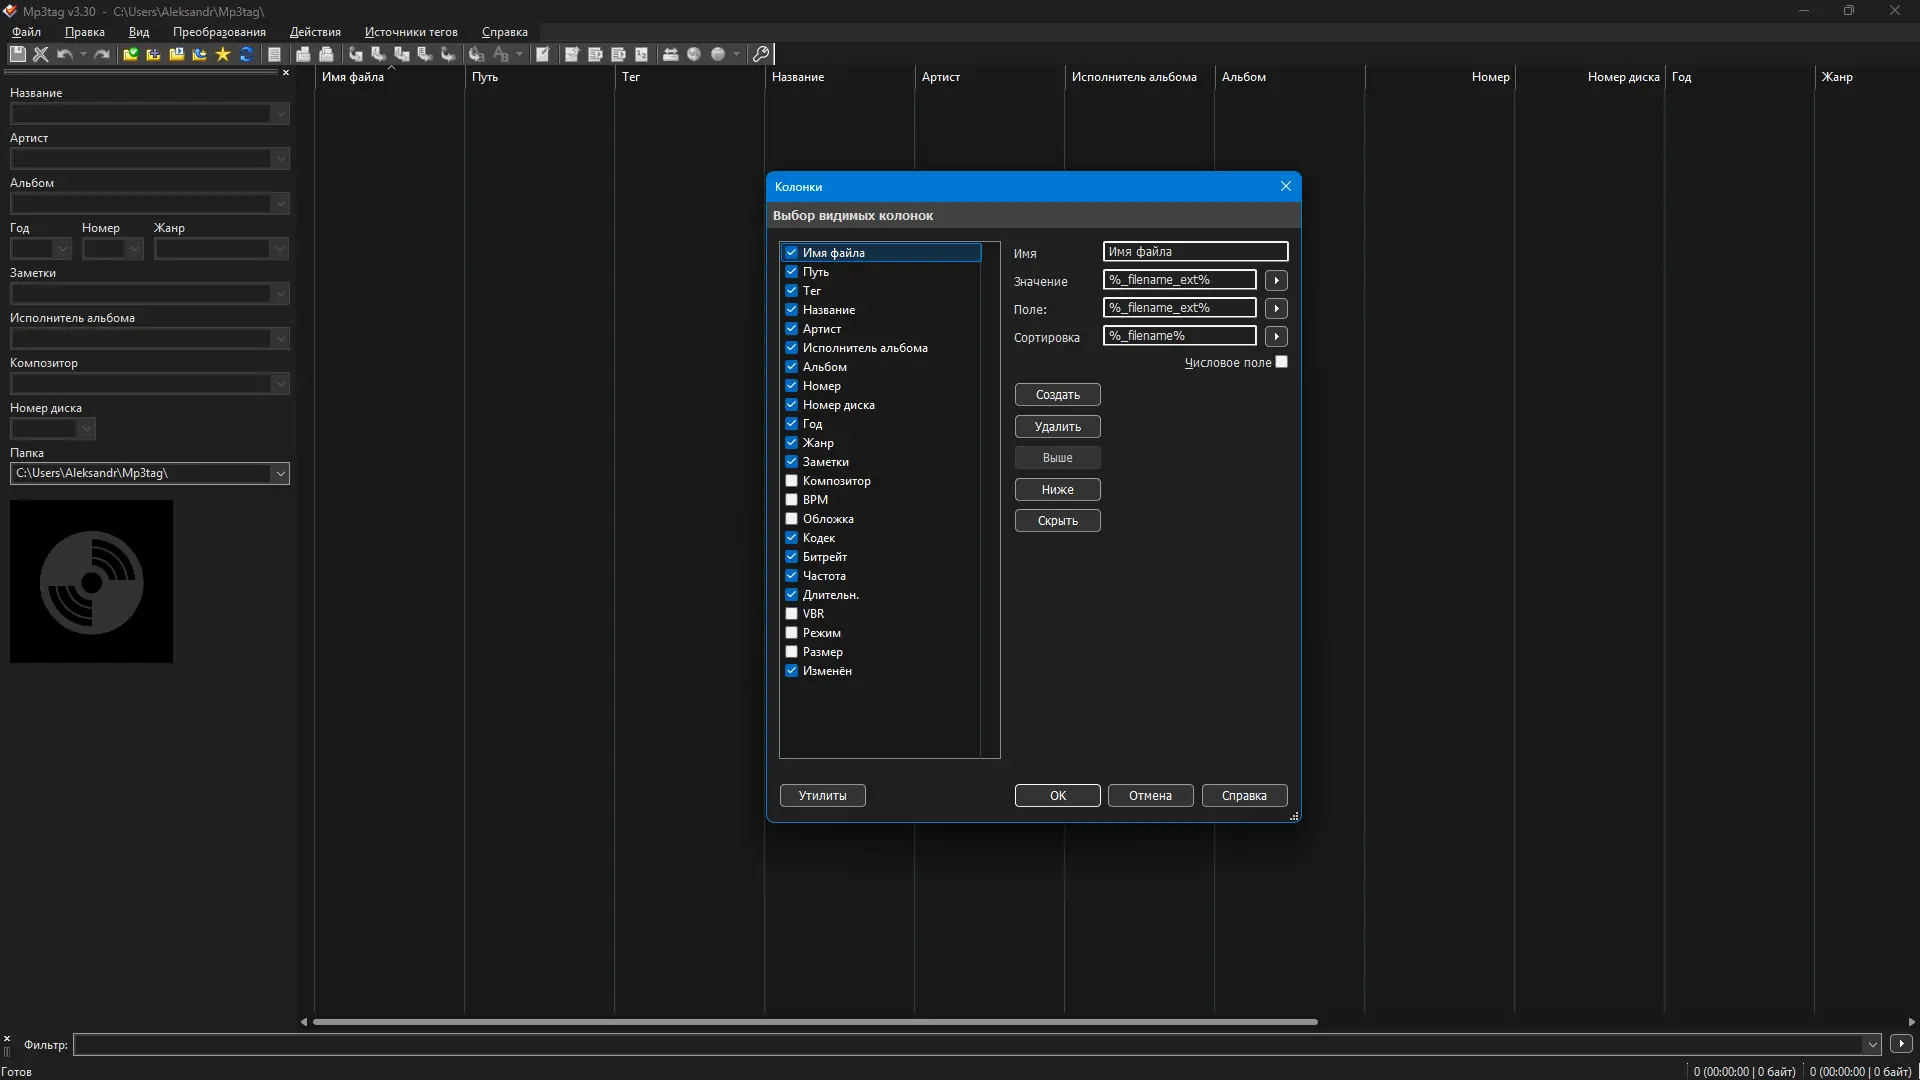
Task: Toggle the Числовое поле checkbox
Action: (1282, 362)
